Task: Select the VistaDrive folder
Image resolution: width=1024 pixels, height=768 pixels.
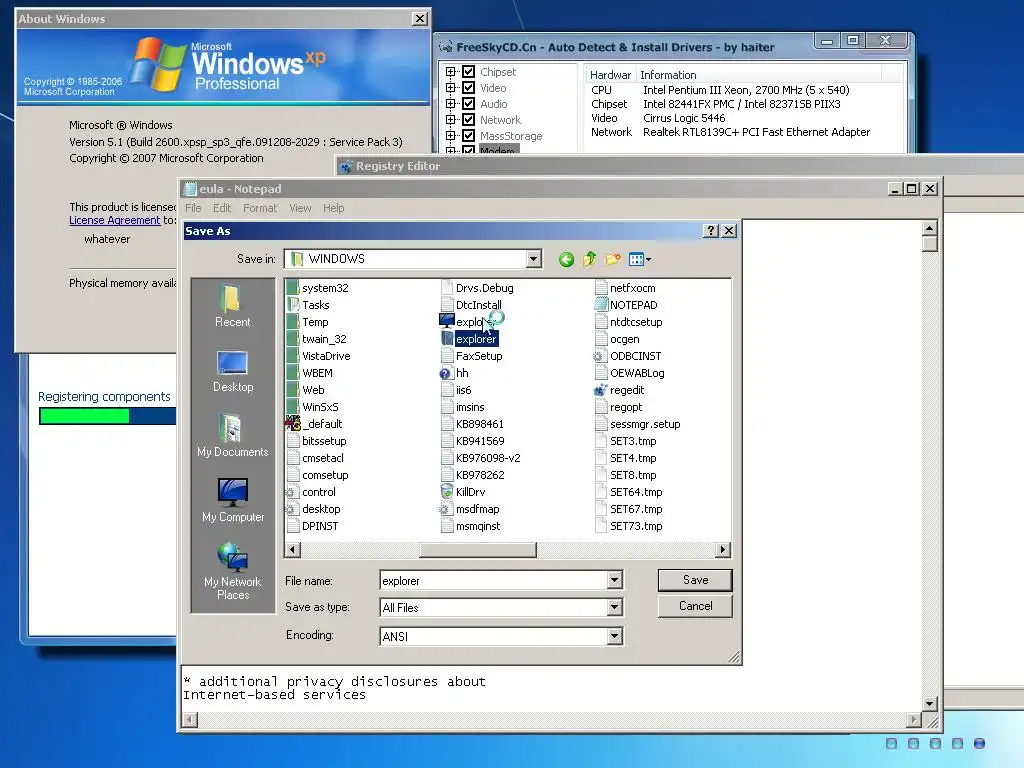Action: (318, 356)
